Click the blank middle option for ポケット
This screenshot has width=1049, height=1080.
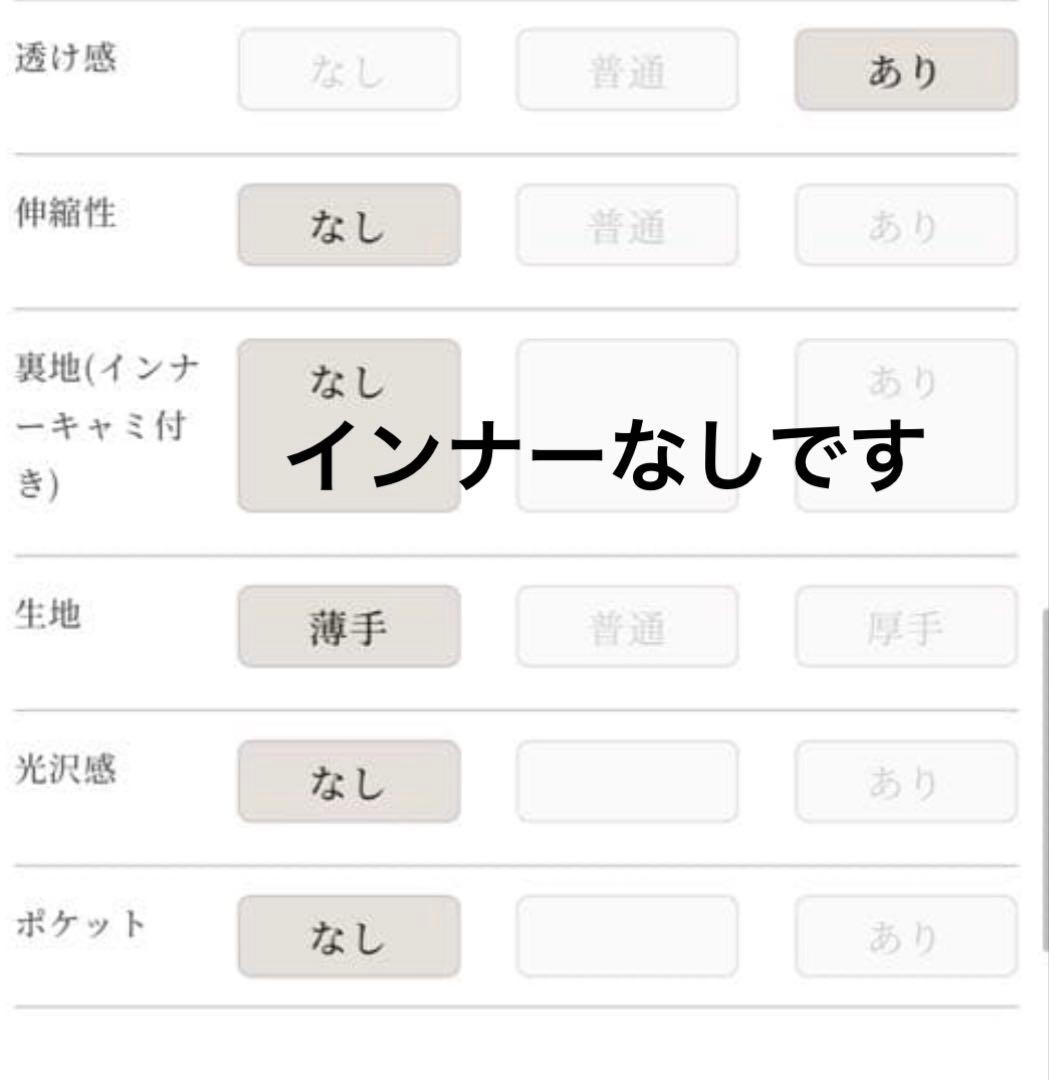(627, 937)
